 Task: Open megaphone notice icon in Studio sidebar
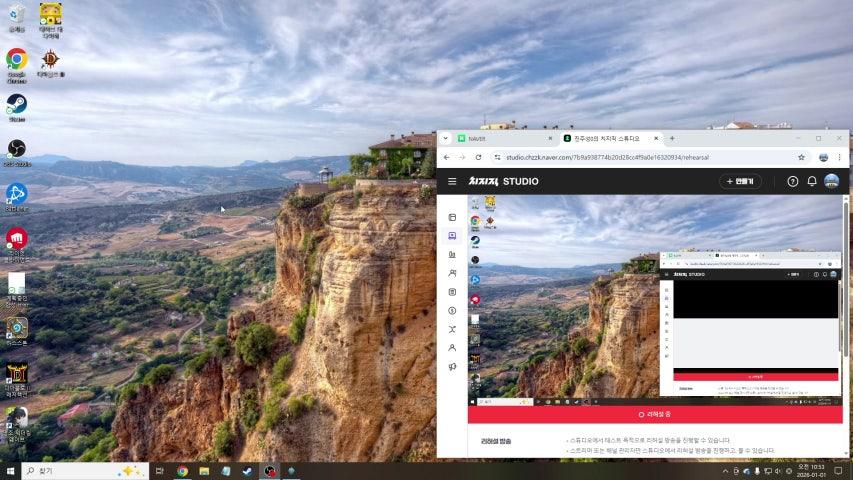(x=452, y=367)
